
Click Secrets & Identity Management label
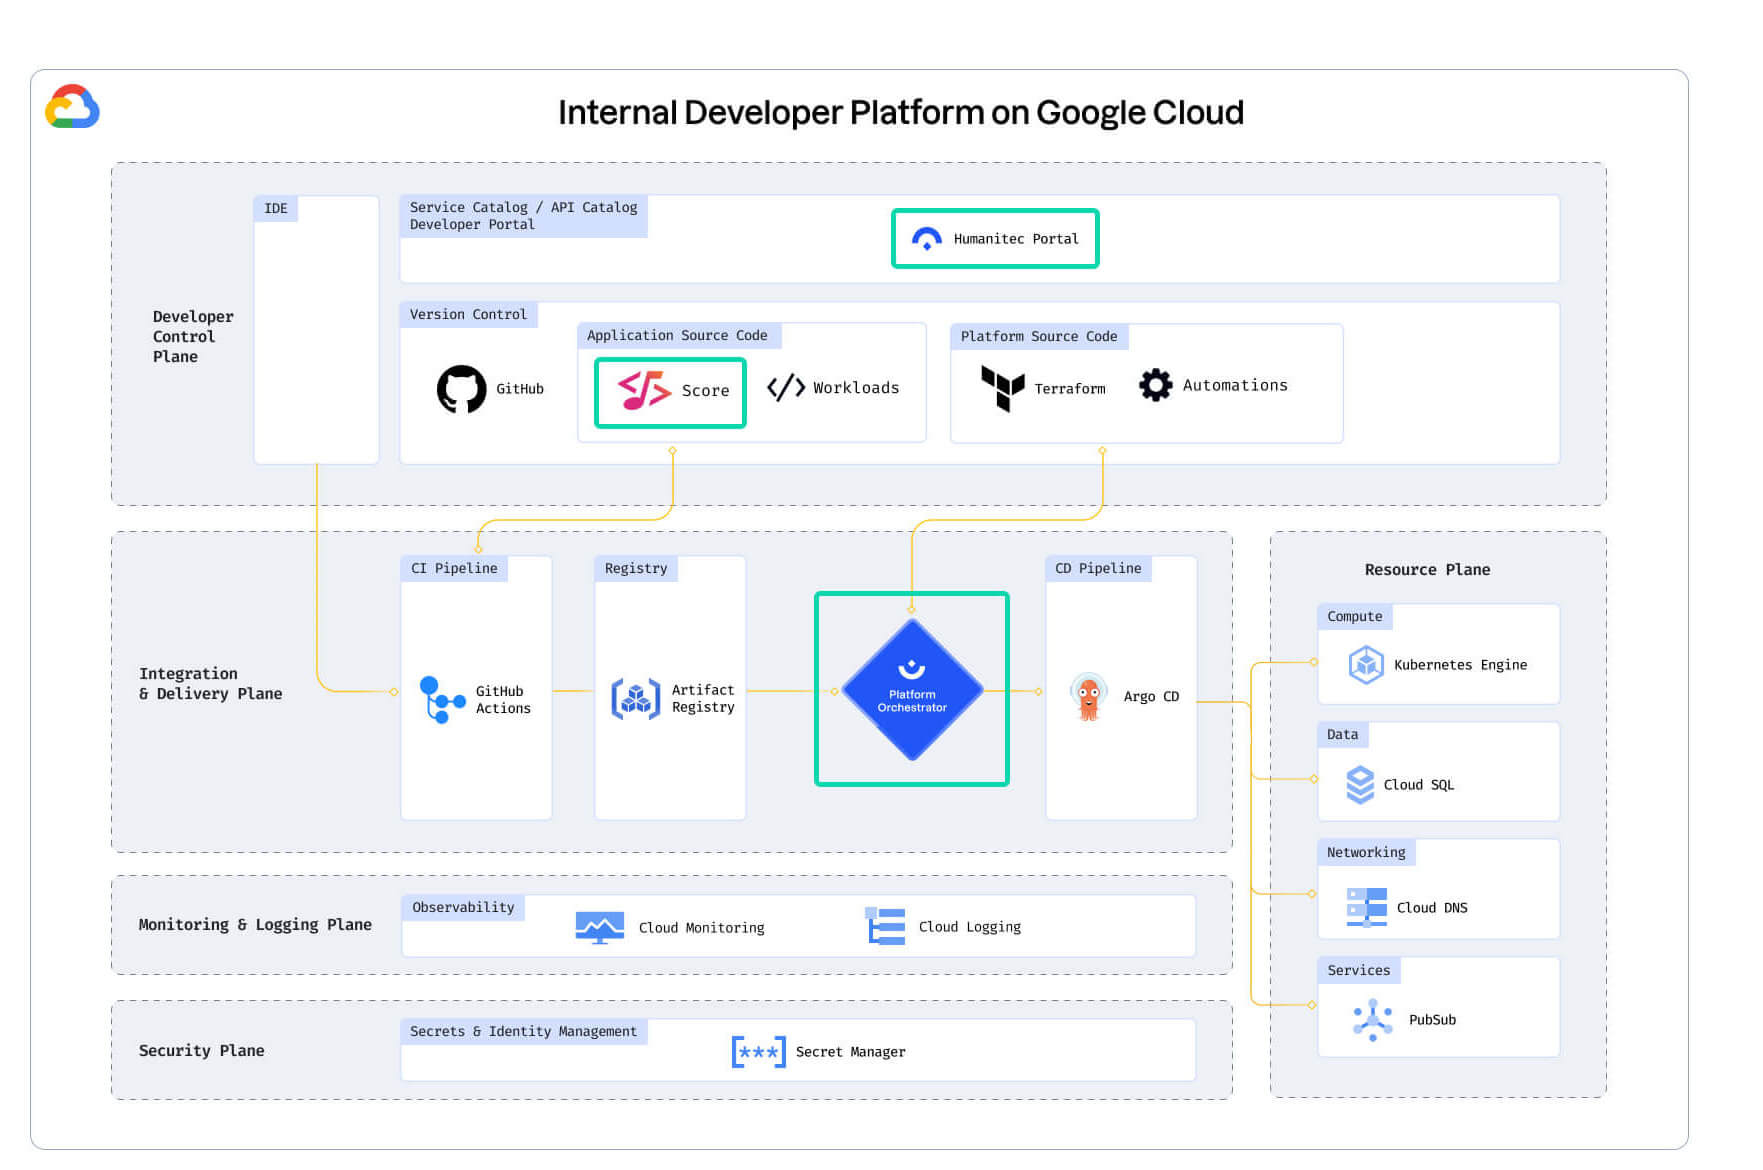pyautogui.click(x=523, y=1031)
